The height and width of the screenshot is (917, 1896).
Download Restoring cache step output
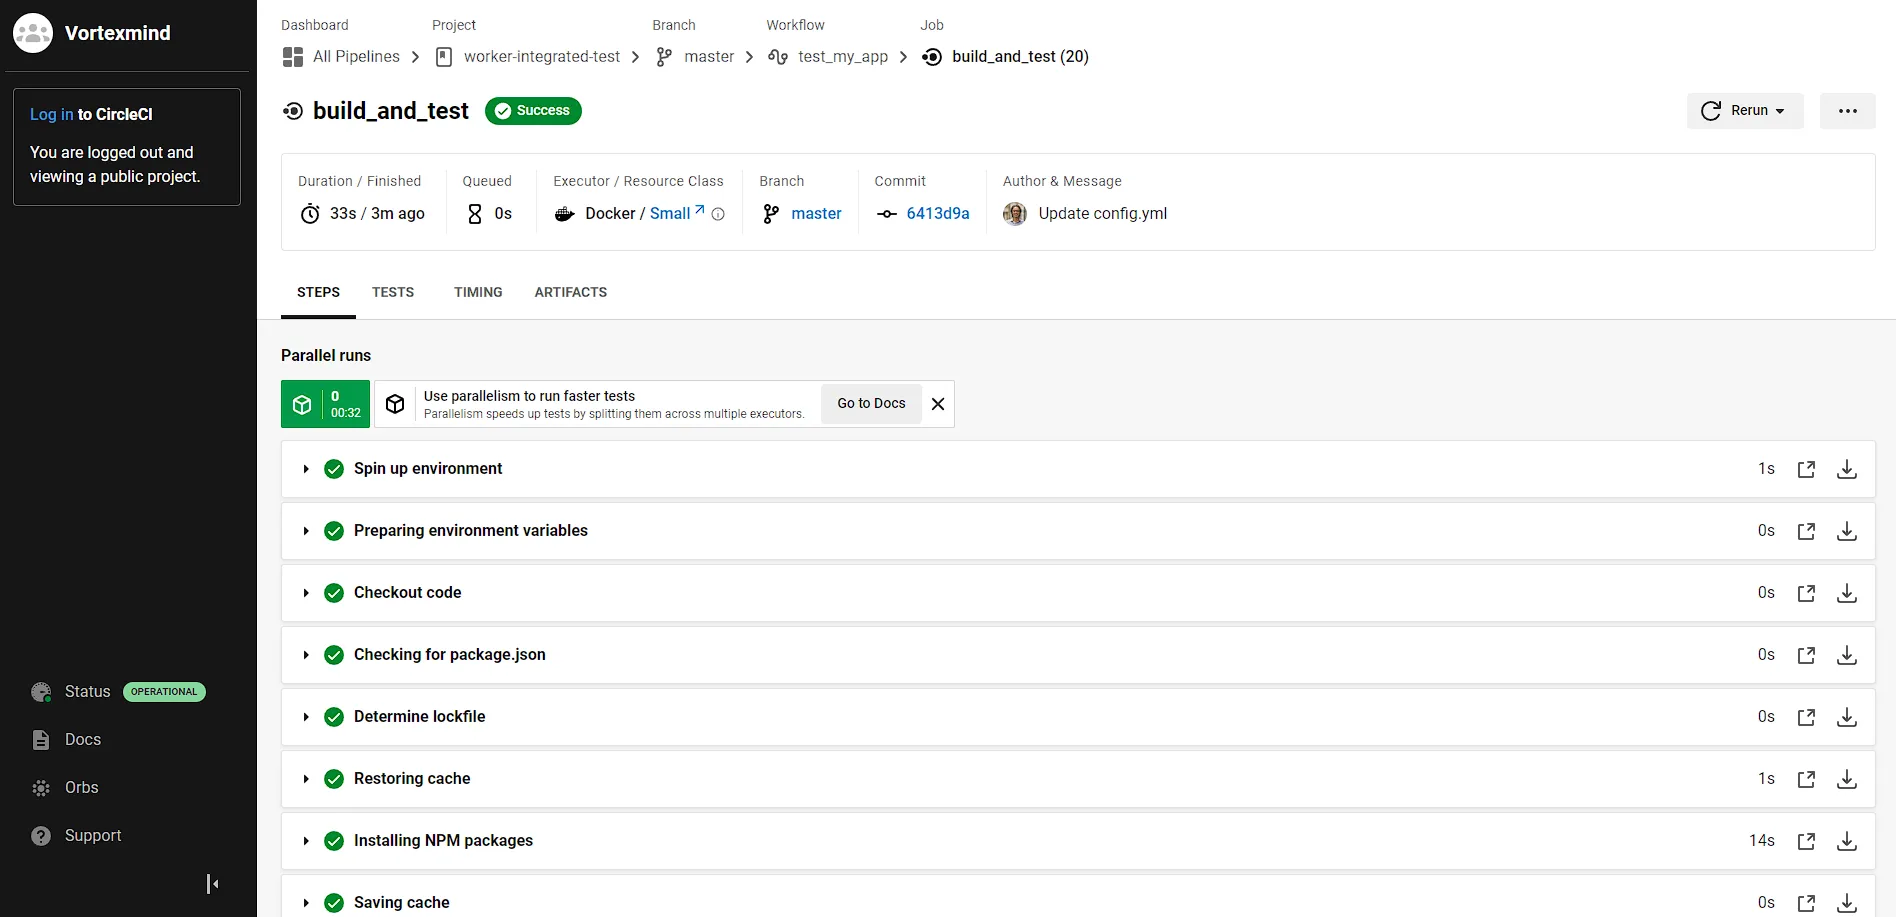[1847, 779]
